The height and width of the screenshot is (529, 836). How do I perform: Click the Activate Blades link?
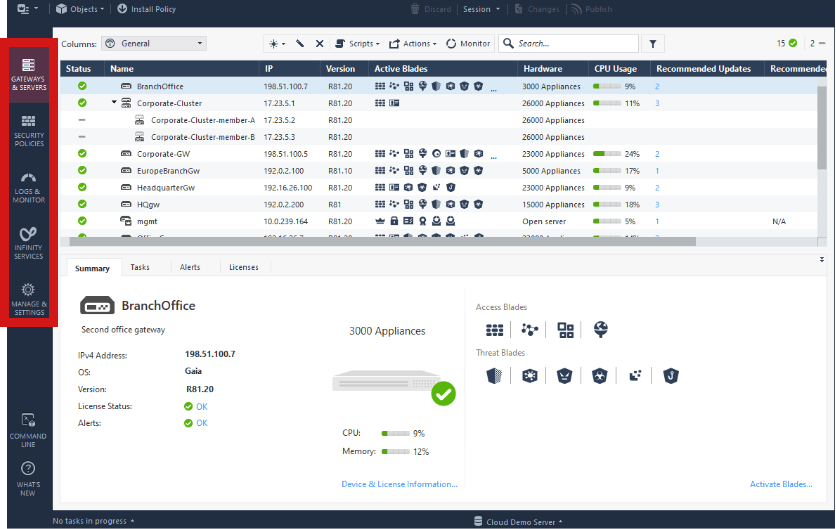780,484
